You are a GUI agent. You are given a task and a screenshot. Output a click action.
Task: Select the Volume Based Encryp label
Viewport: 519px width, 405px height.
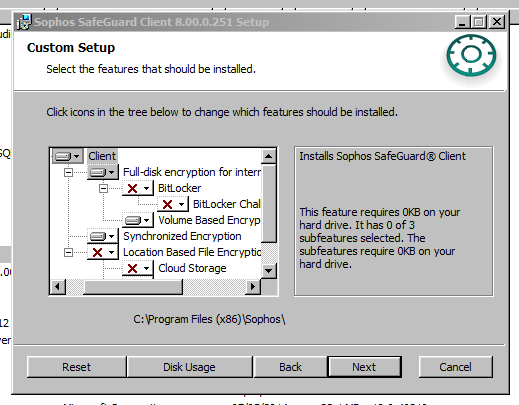(x=209, y=220)
